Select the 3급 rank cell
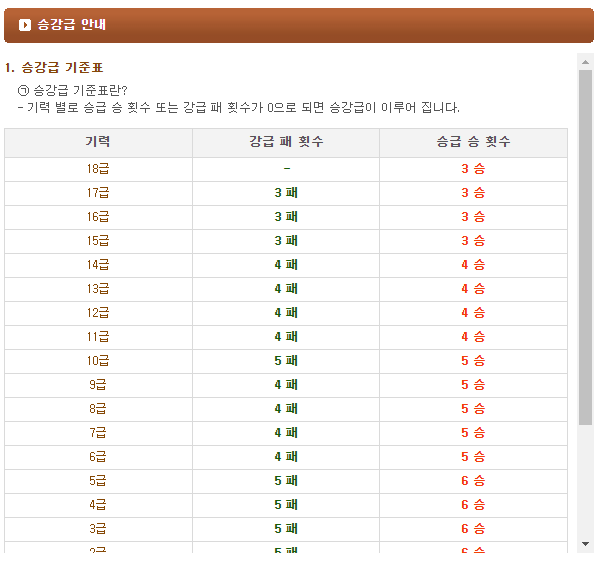Viewport: 596px width, 561px height. click(x=98, y=528)
